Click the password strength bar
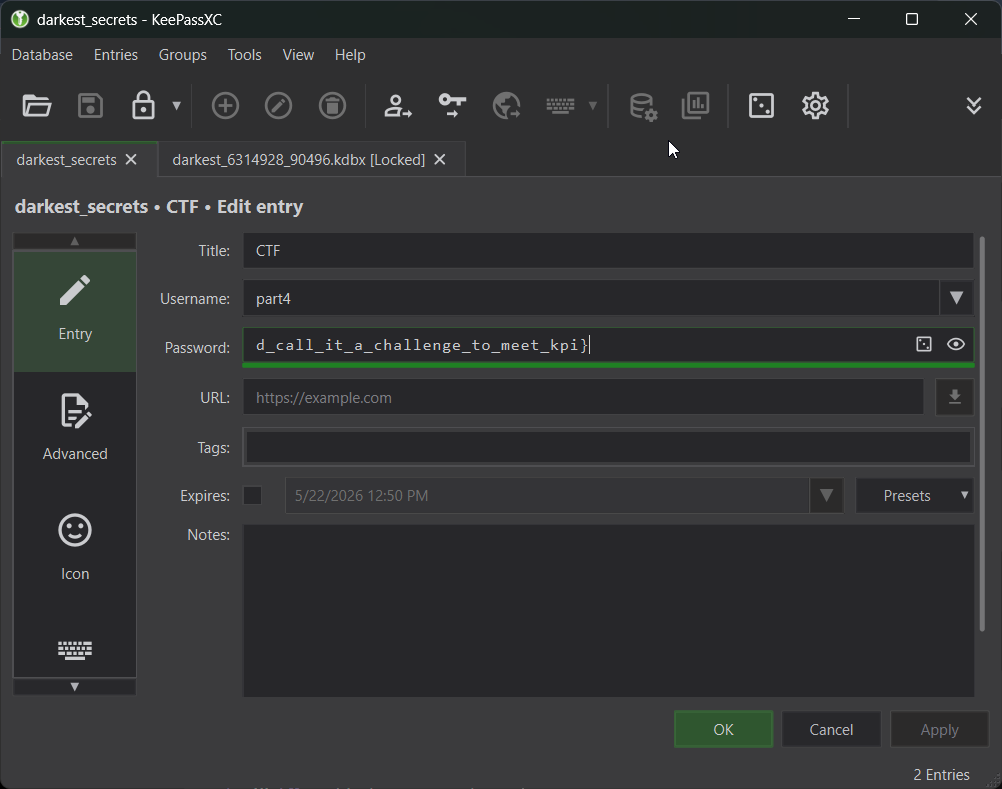This screenshot has width=1002, height=789. 608,365
